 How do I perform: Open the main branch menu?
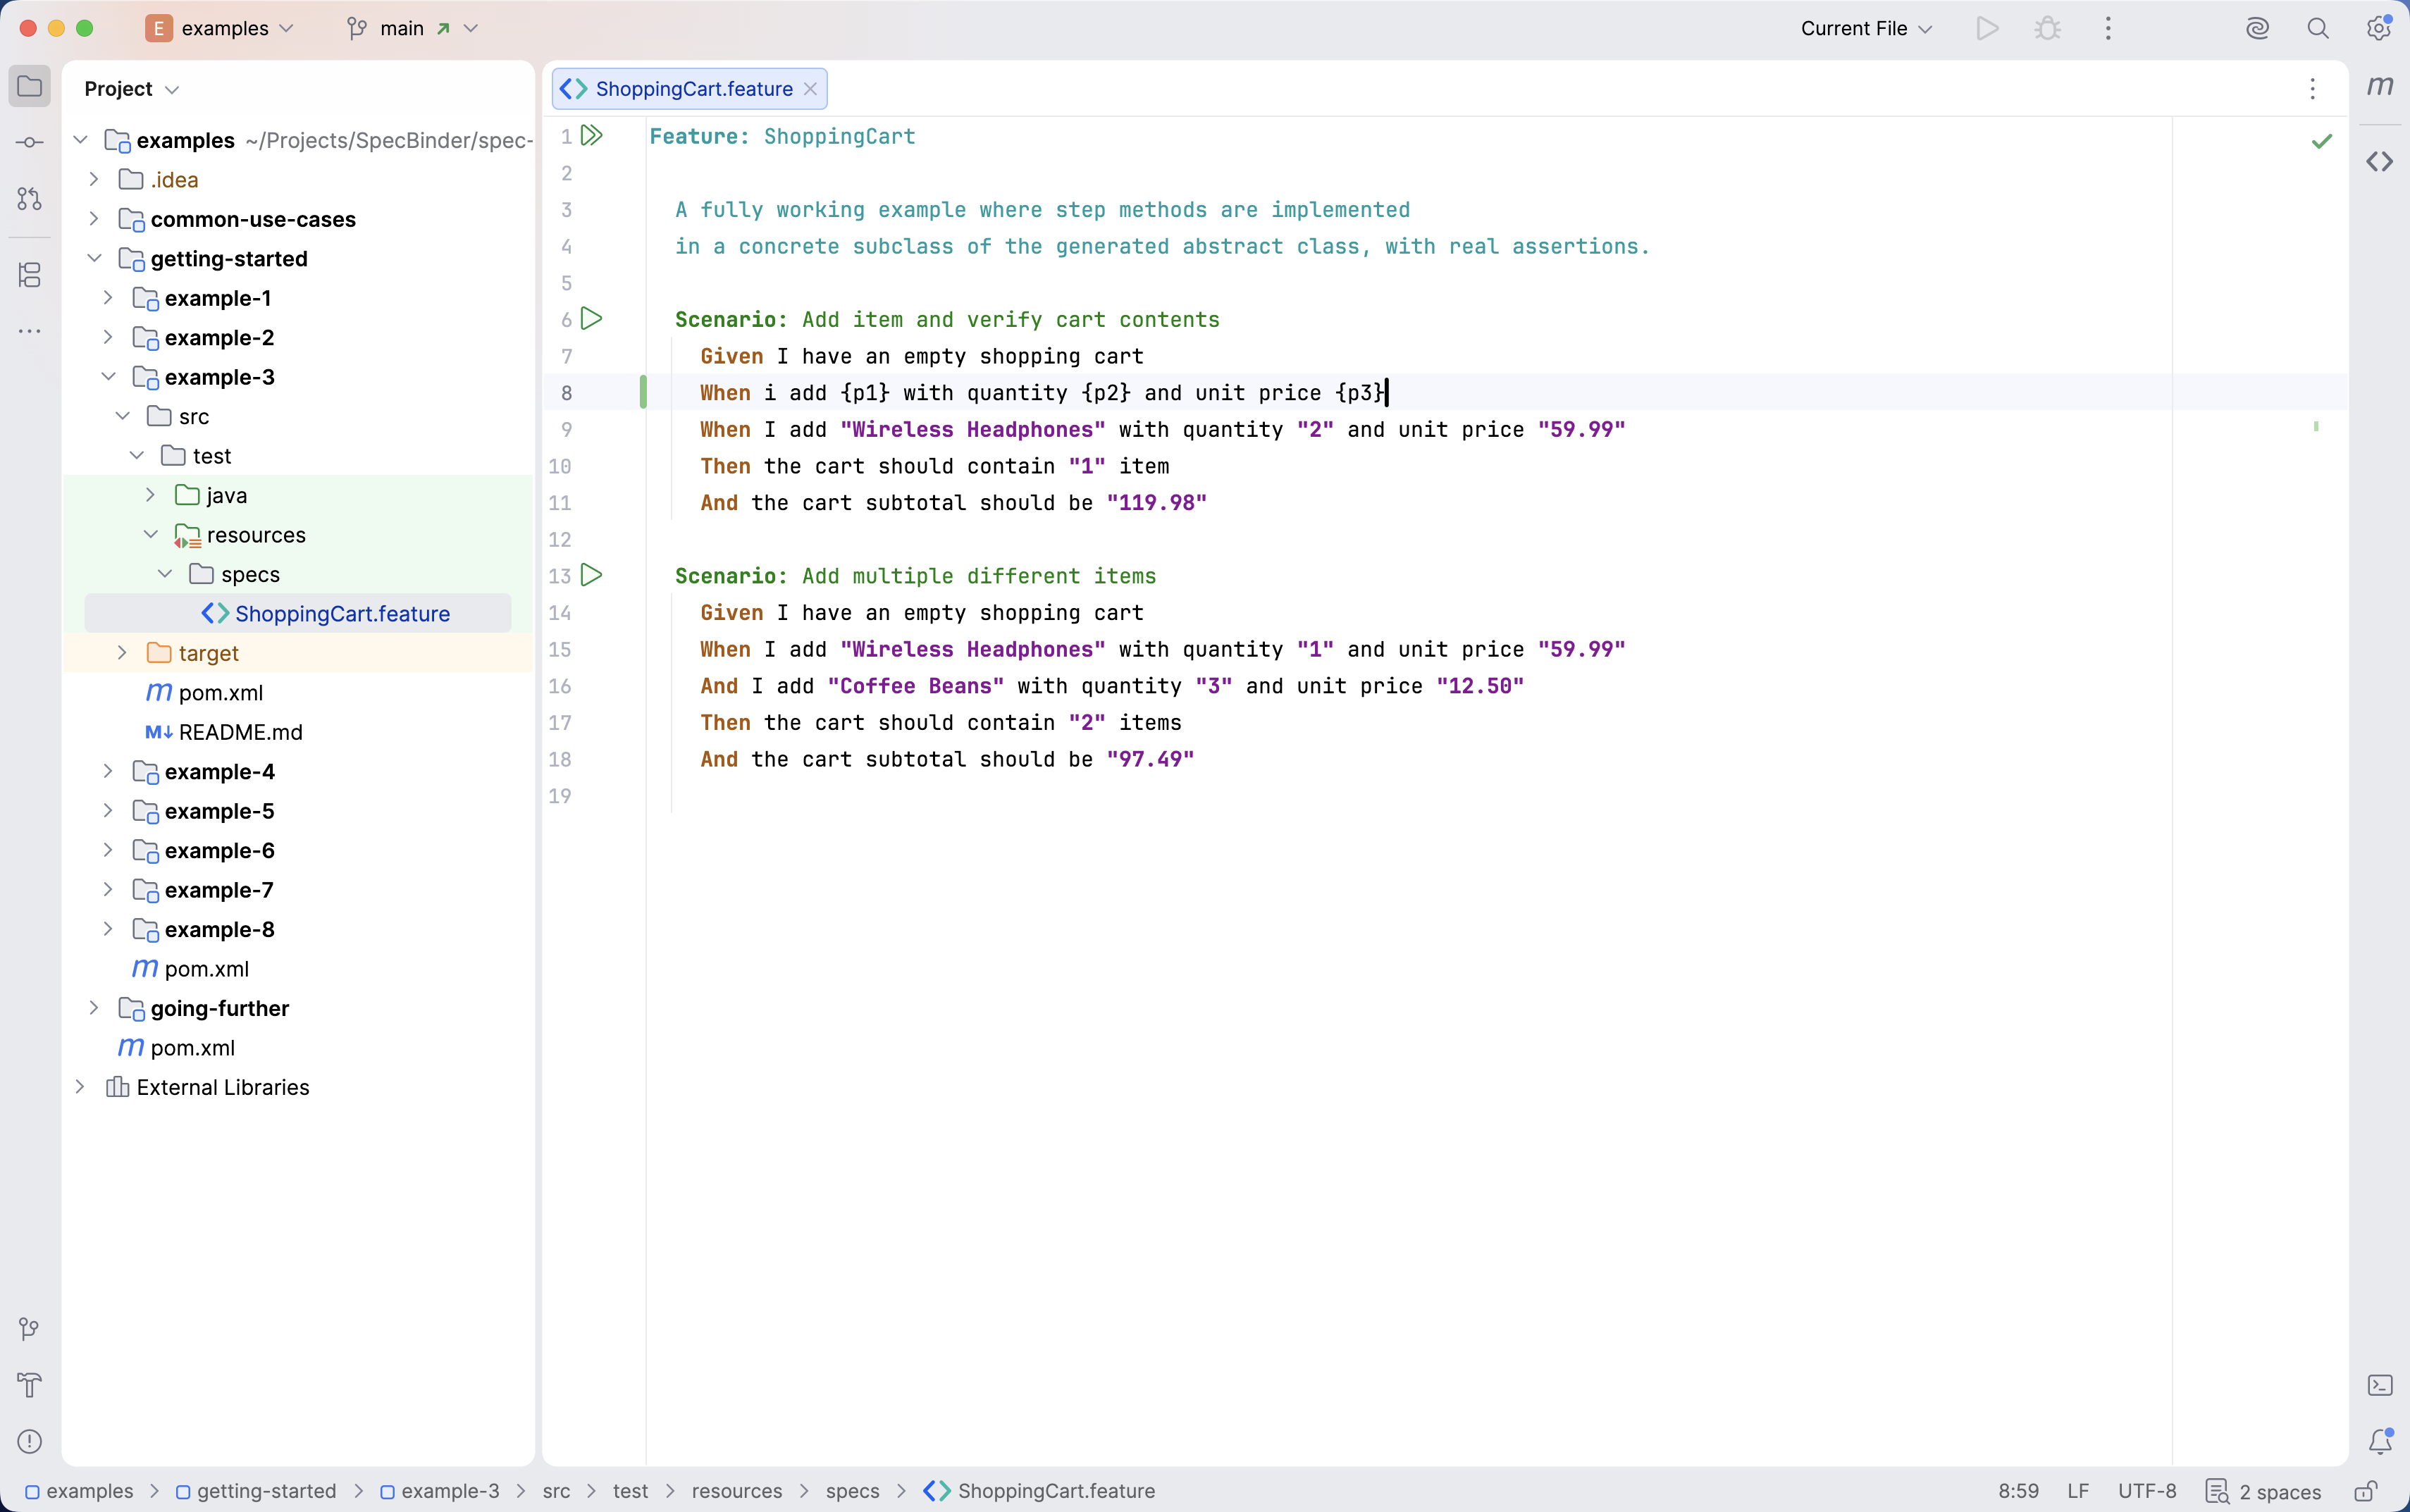(412, 28)
